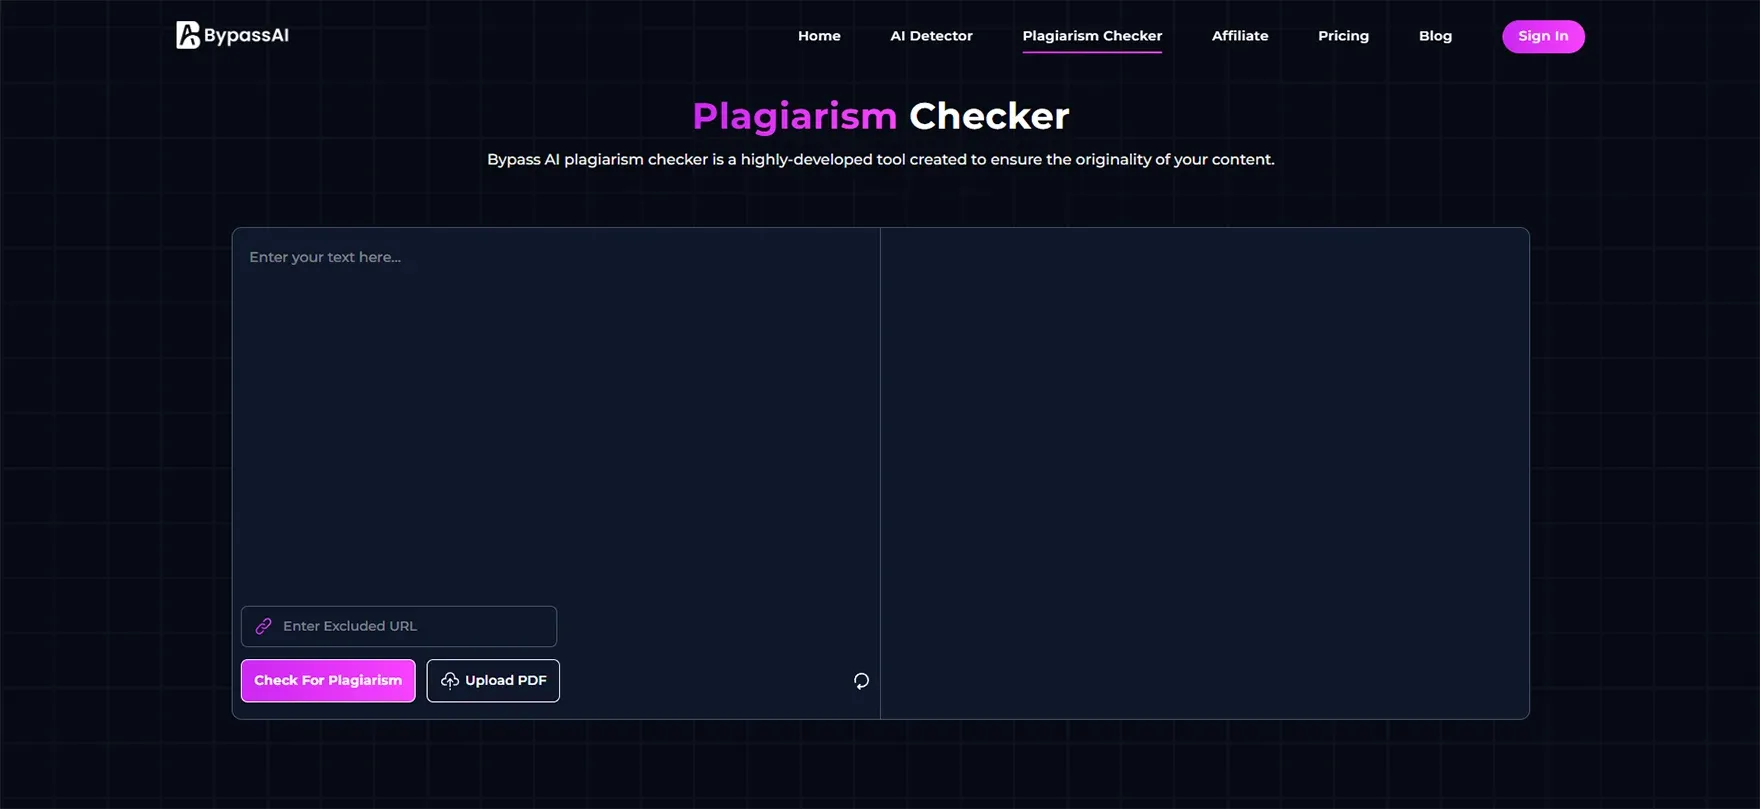Click the link icon in URL field
This screenshot has width=1760, height=809.
(x=264, y=626)
